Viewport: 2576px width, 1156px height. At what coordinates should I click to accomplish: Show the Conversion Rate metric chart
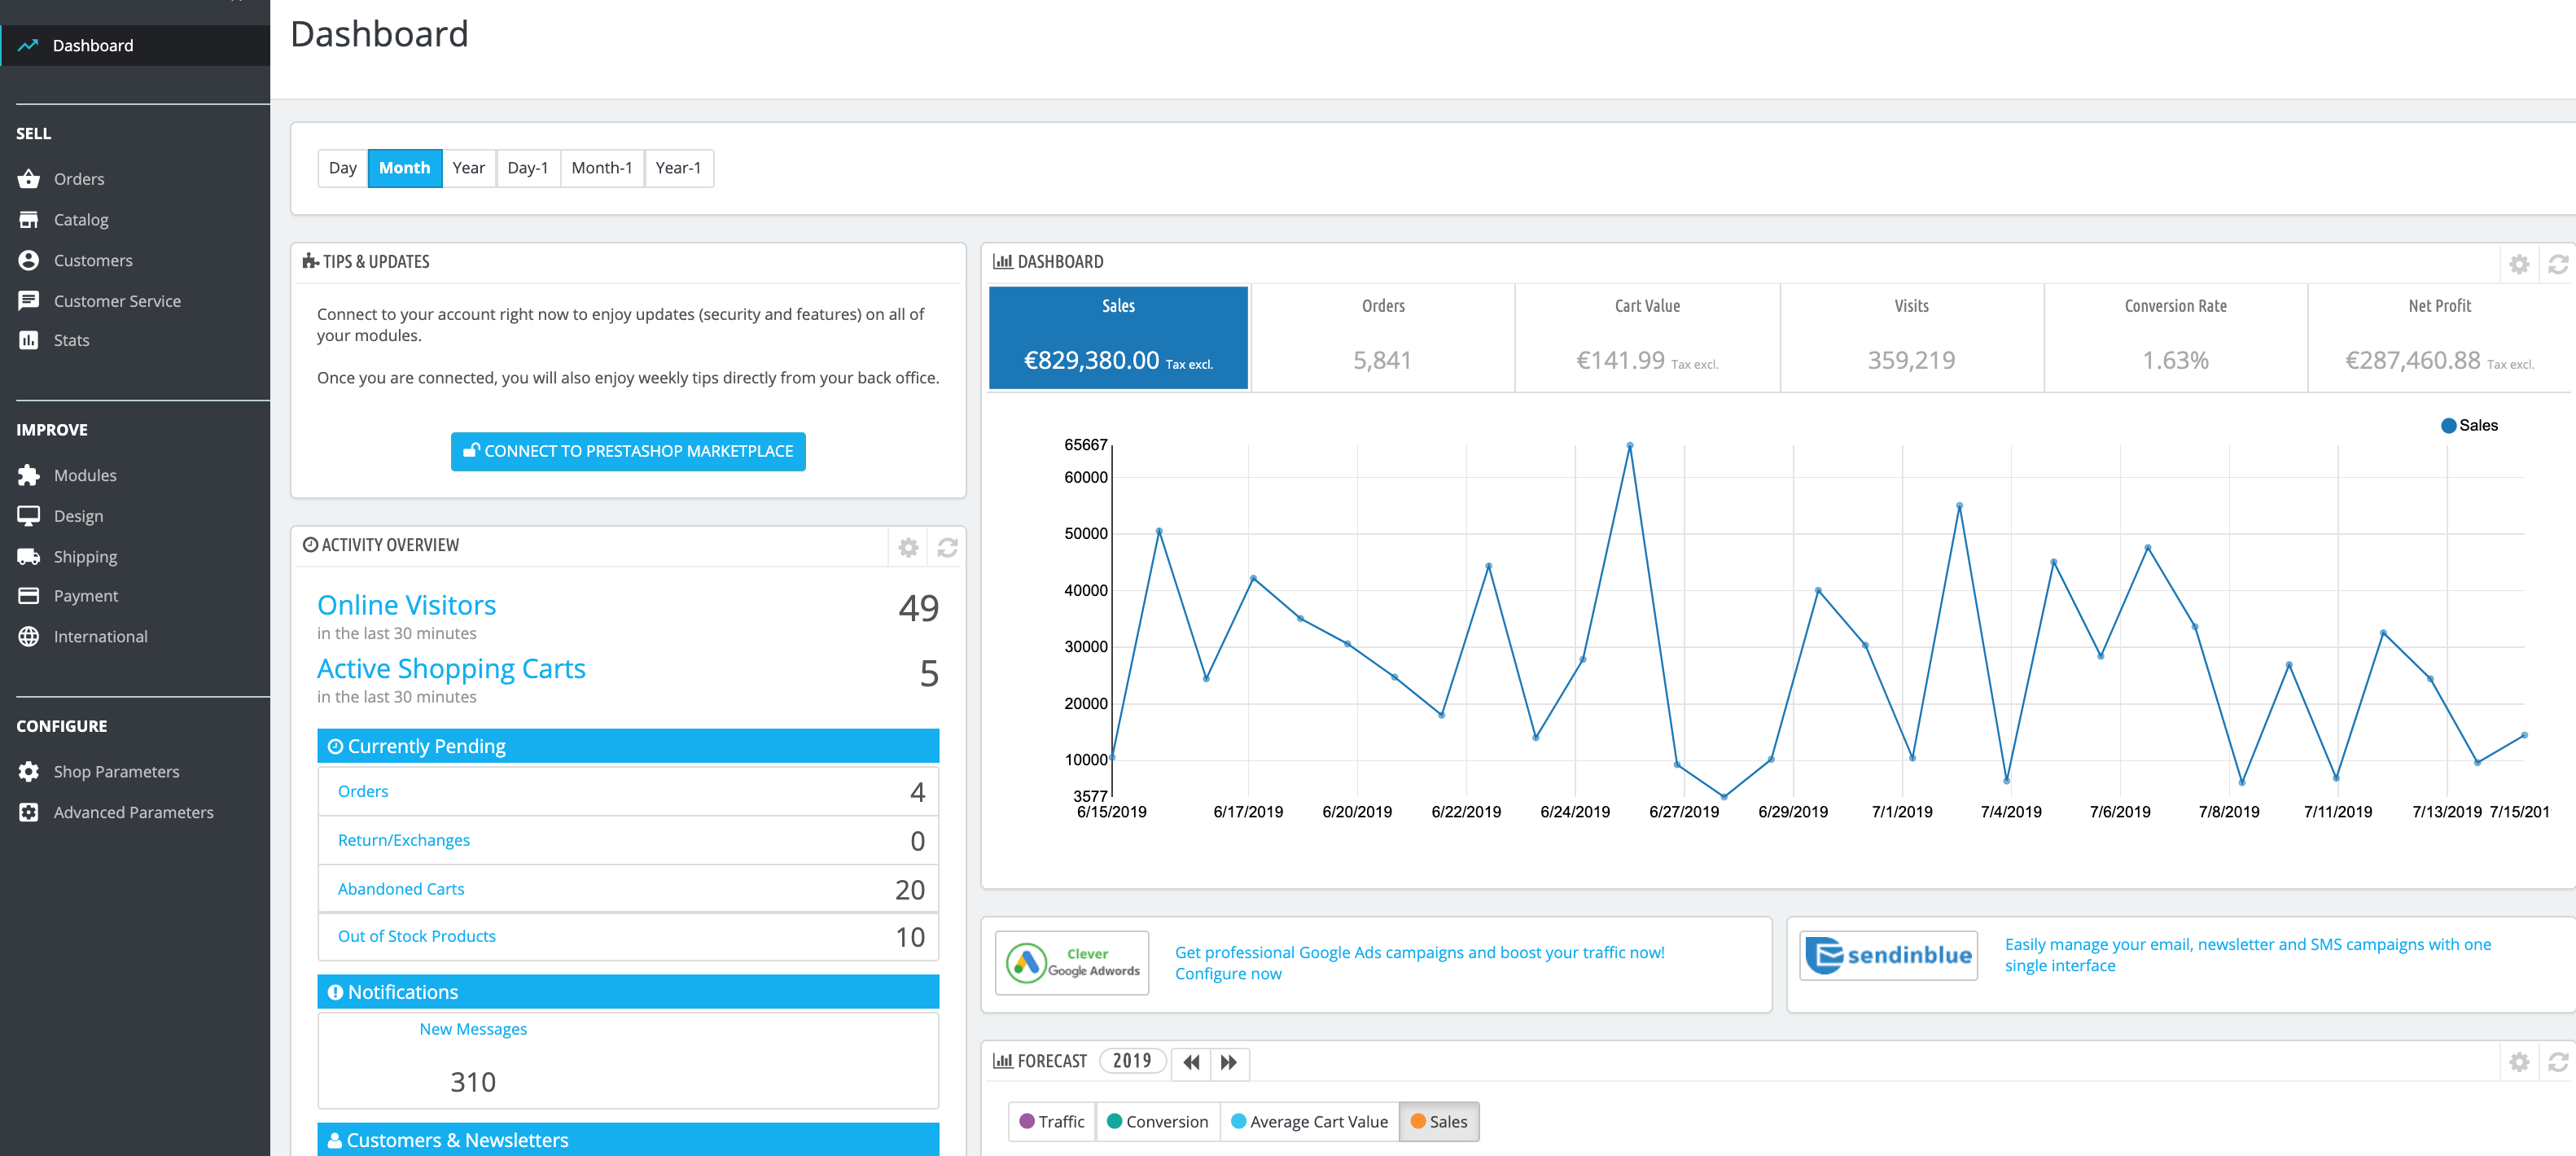(x=2175, y=337)
